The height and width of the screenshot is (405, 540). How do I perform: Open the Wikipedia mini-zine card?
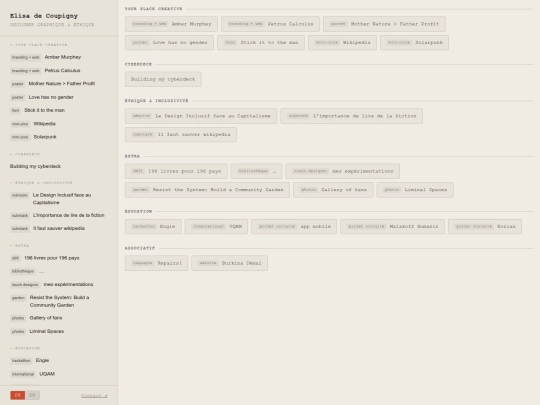coord(342,43)
